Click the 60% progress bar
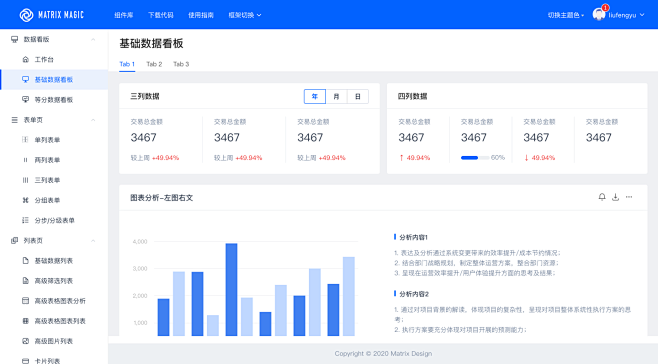Screen dimensions: 658x364 [475, 158]
